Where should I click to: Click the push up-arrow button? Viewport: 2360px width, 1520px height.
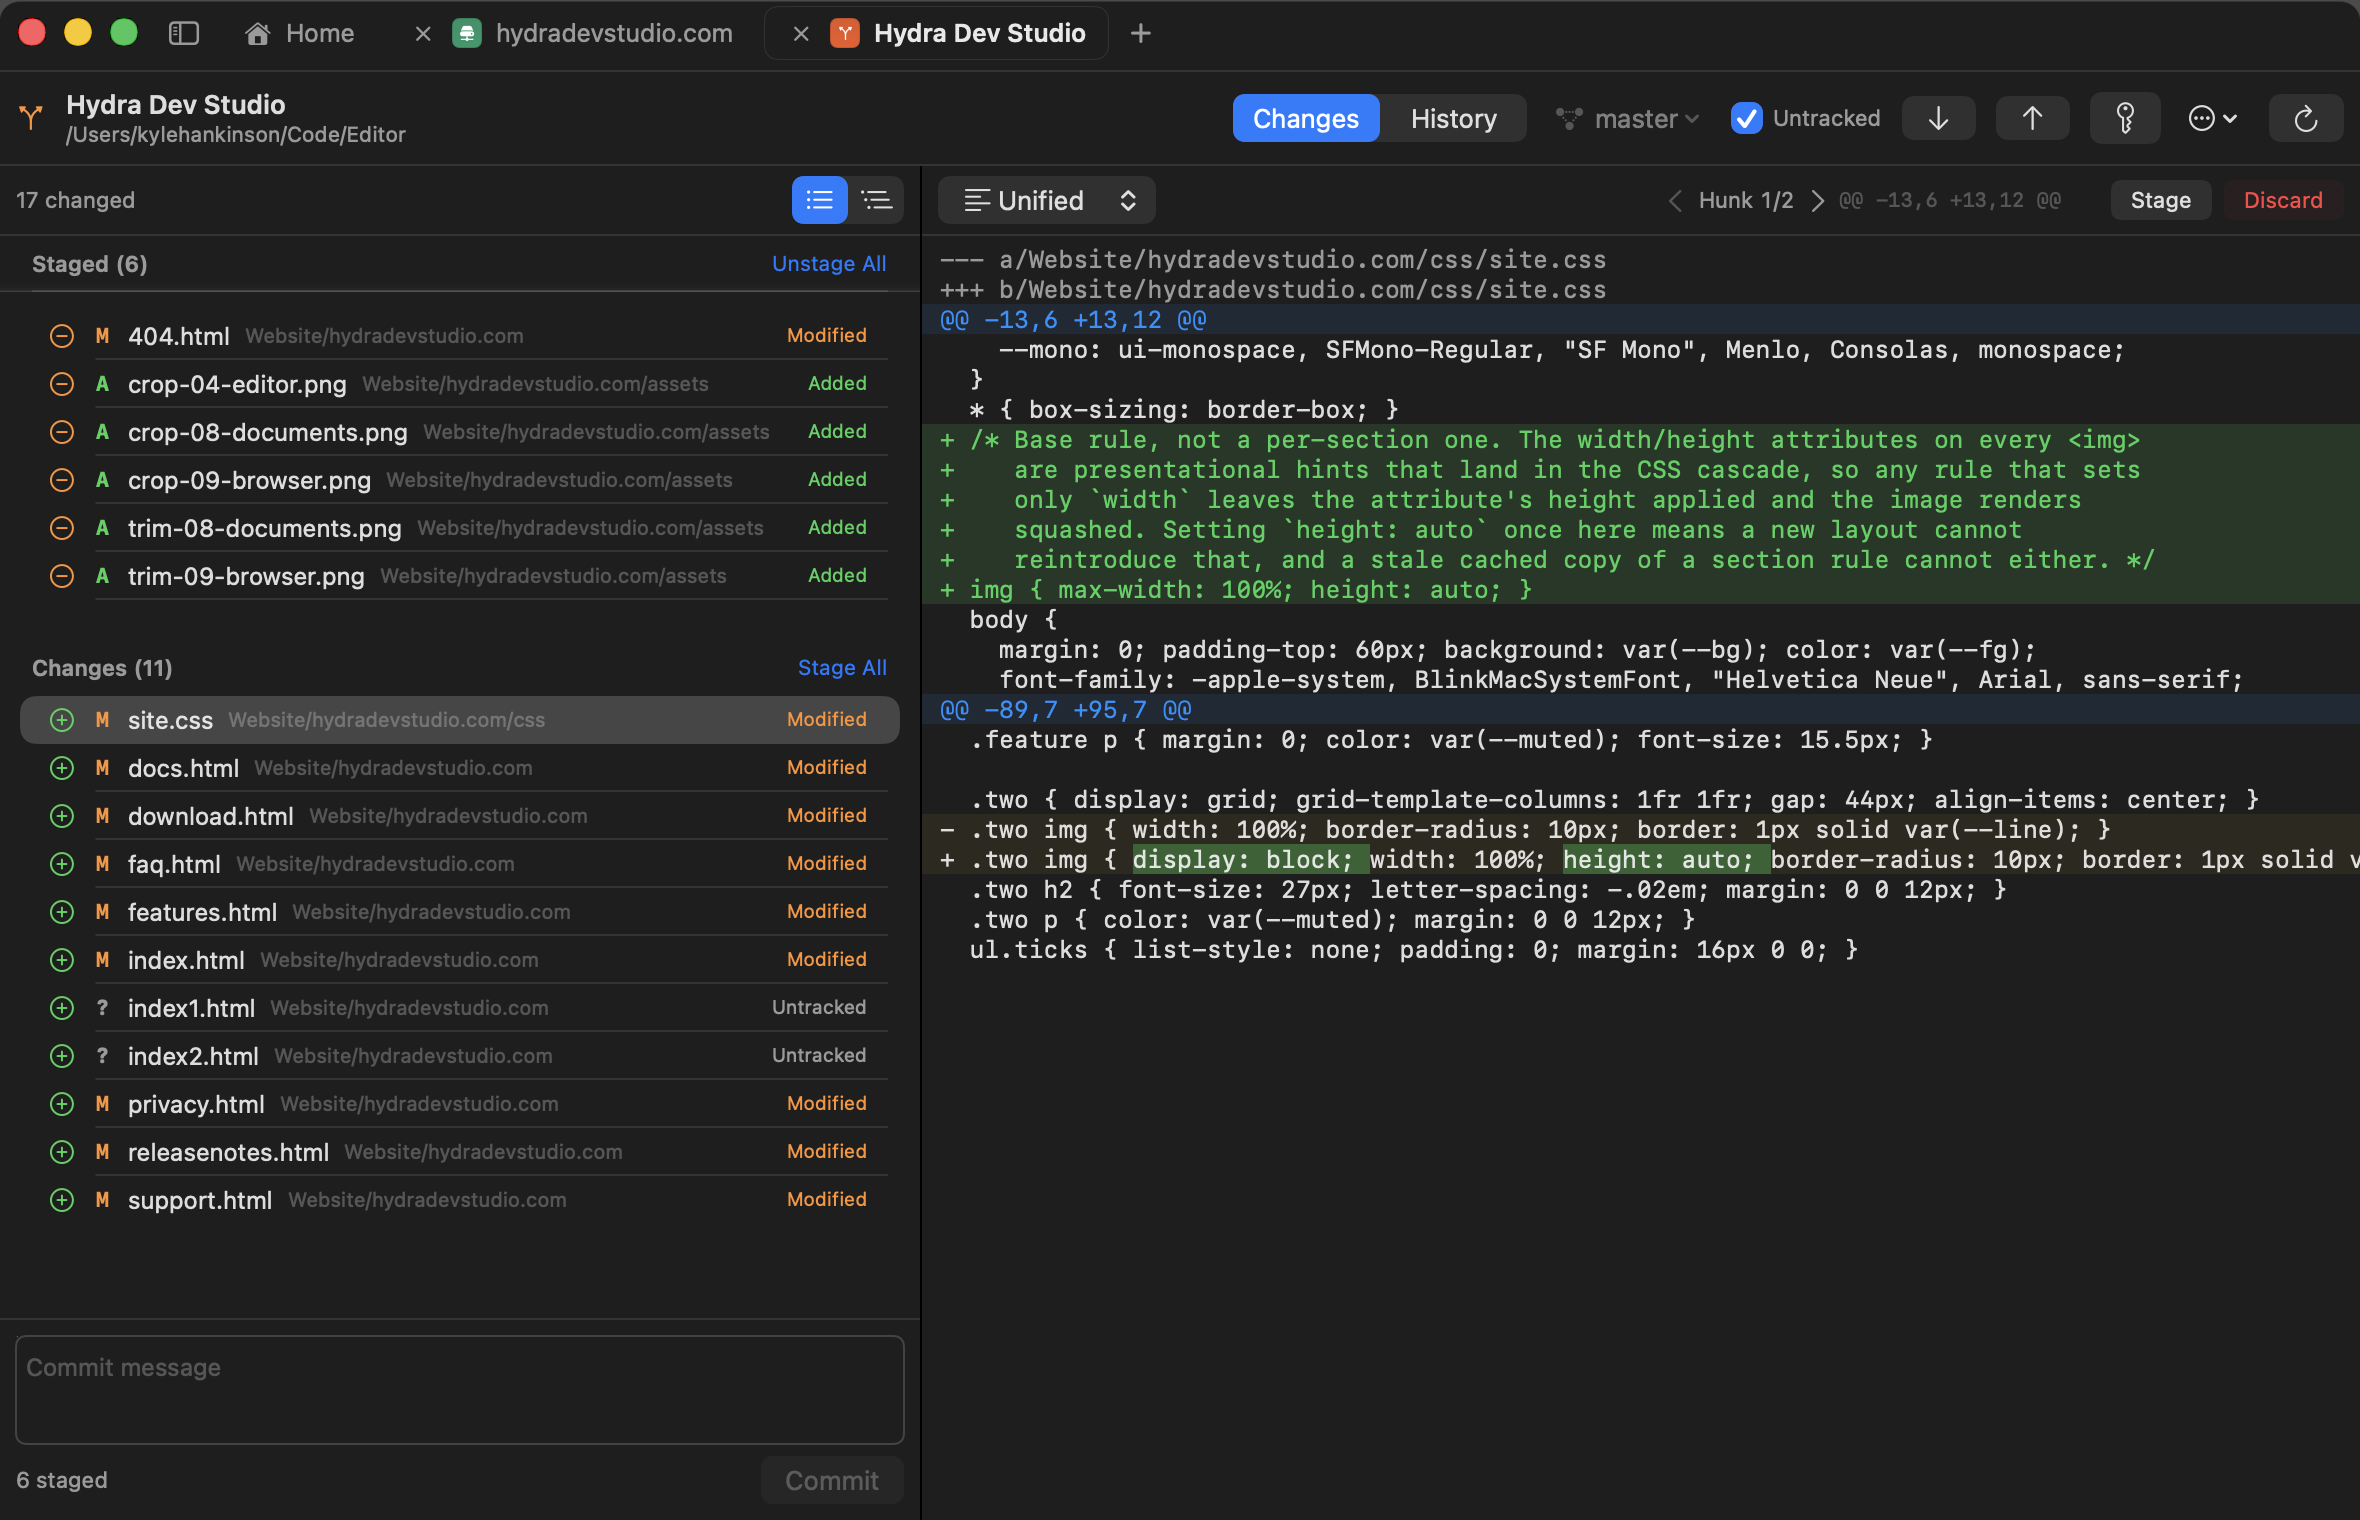click(2032, 119)
